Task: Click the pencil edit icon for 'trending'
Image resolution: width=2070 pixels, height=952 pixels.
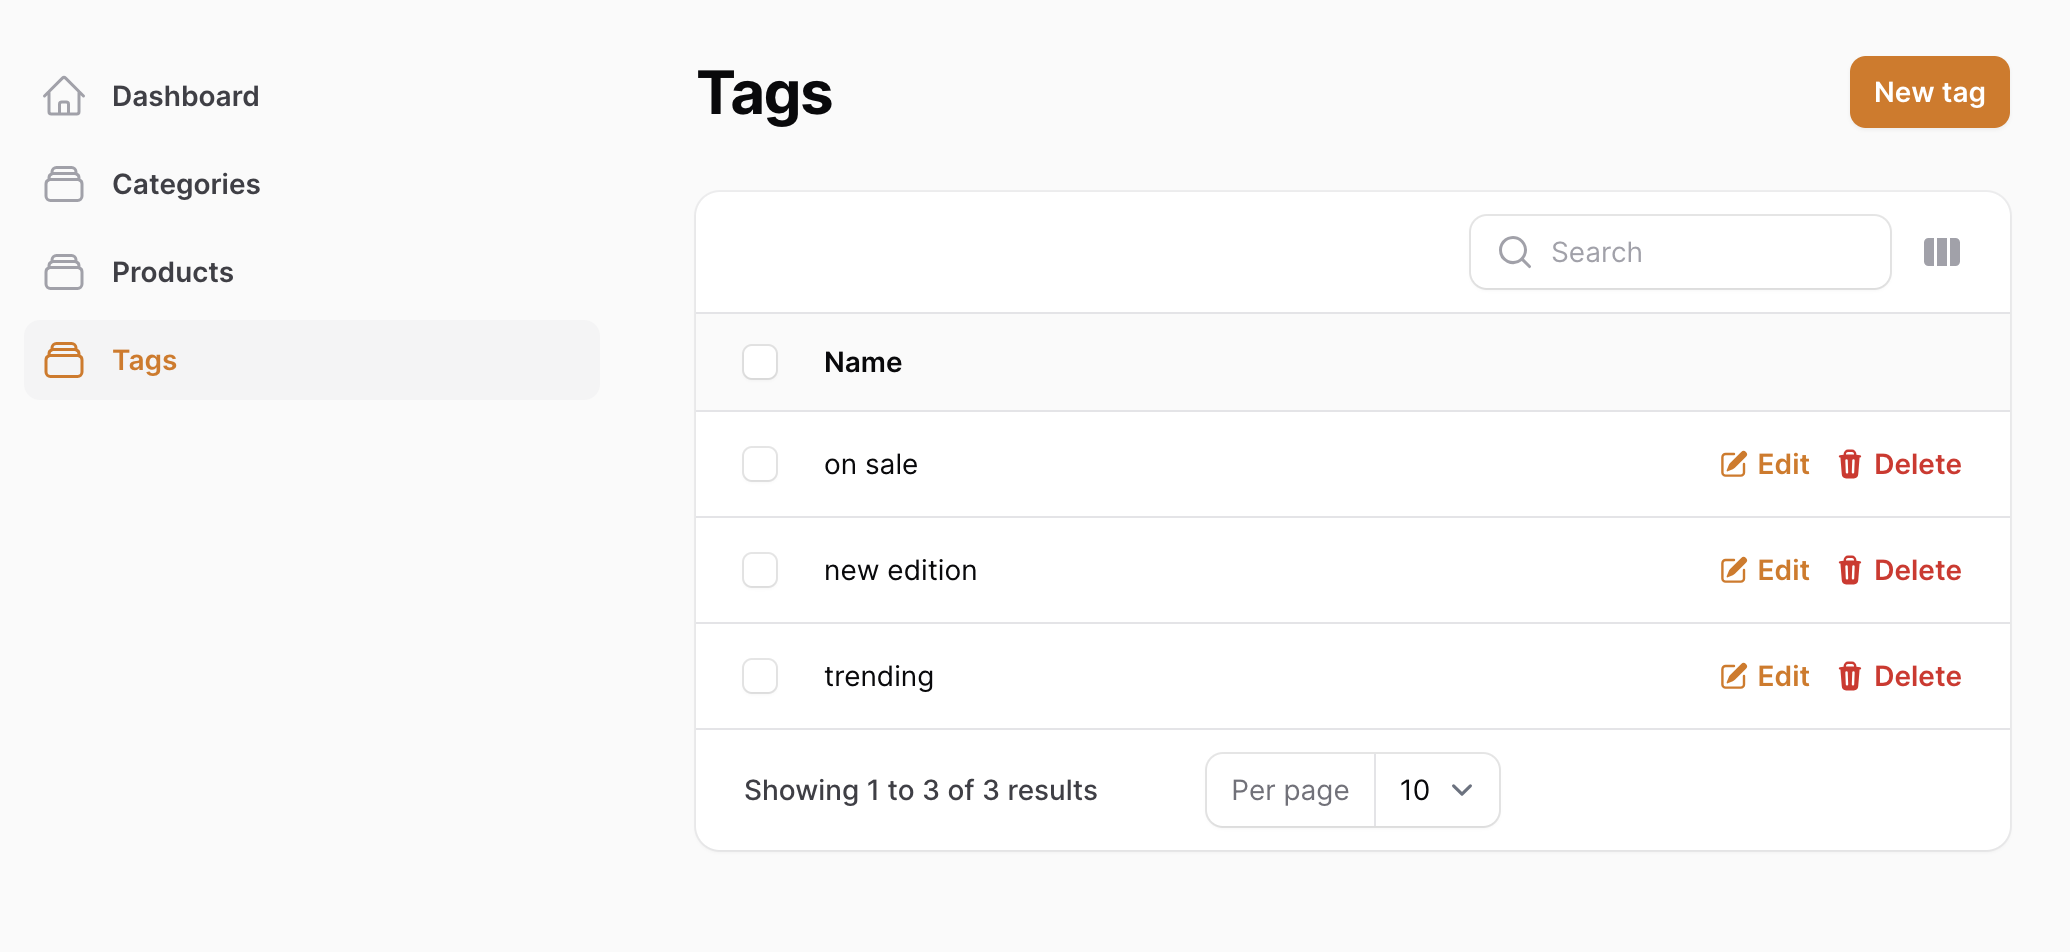Action: pyautogui.click(x=1733, y=676)
